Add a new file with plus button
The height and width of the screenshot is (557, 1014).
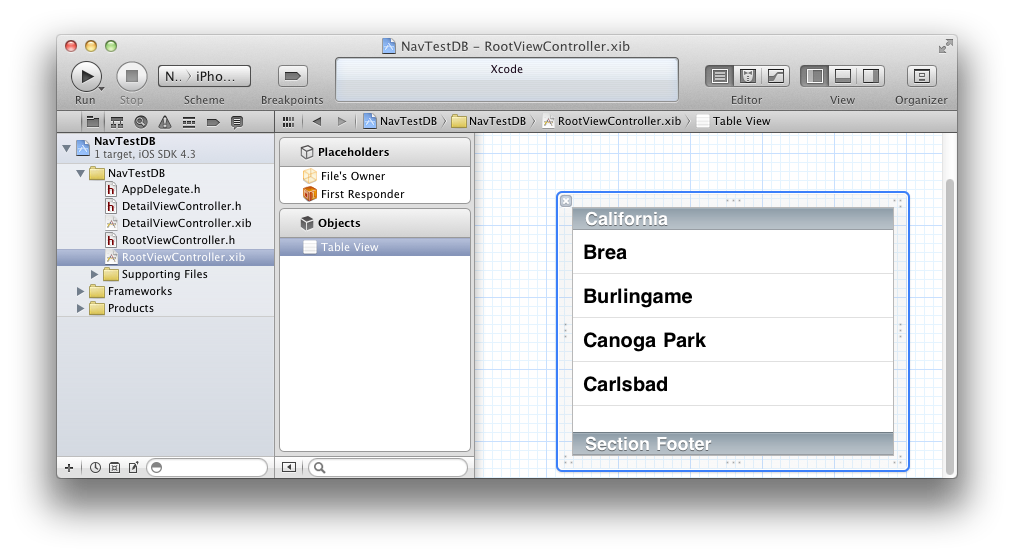[69, 467]
